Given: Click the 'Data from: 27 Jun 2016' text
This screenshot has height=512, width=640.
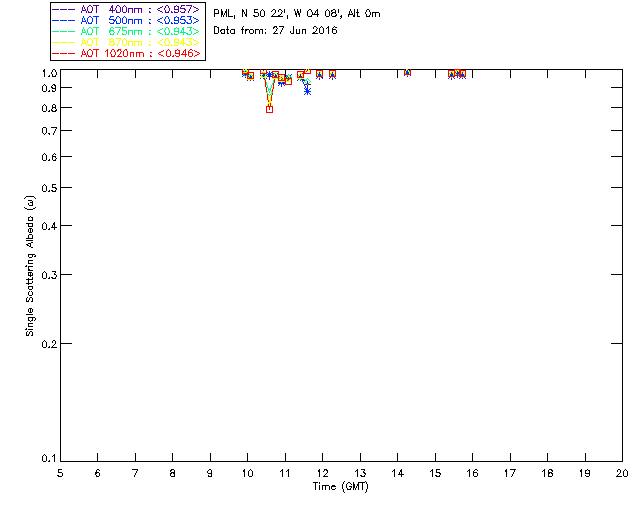Looking at the screenshot, I should click(x=276, y=30).
